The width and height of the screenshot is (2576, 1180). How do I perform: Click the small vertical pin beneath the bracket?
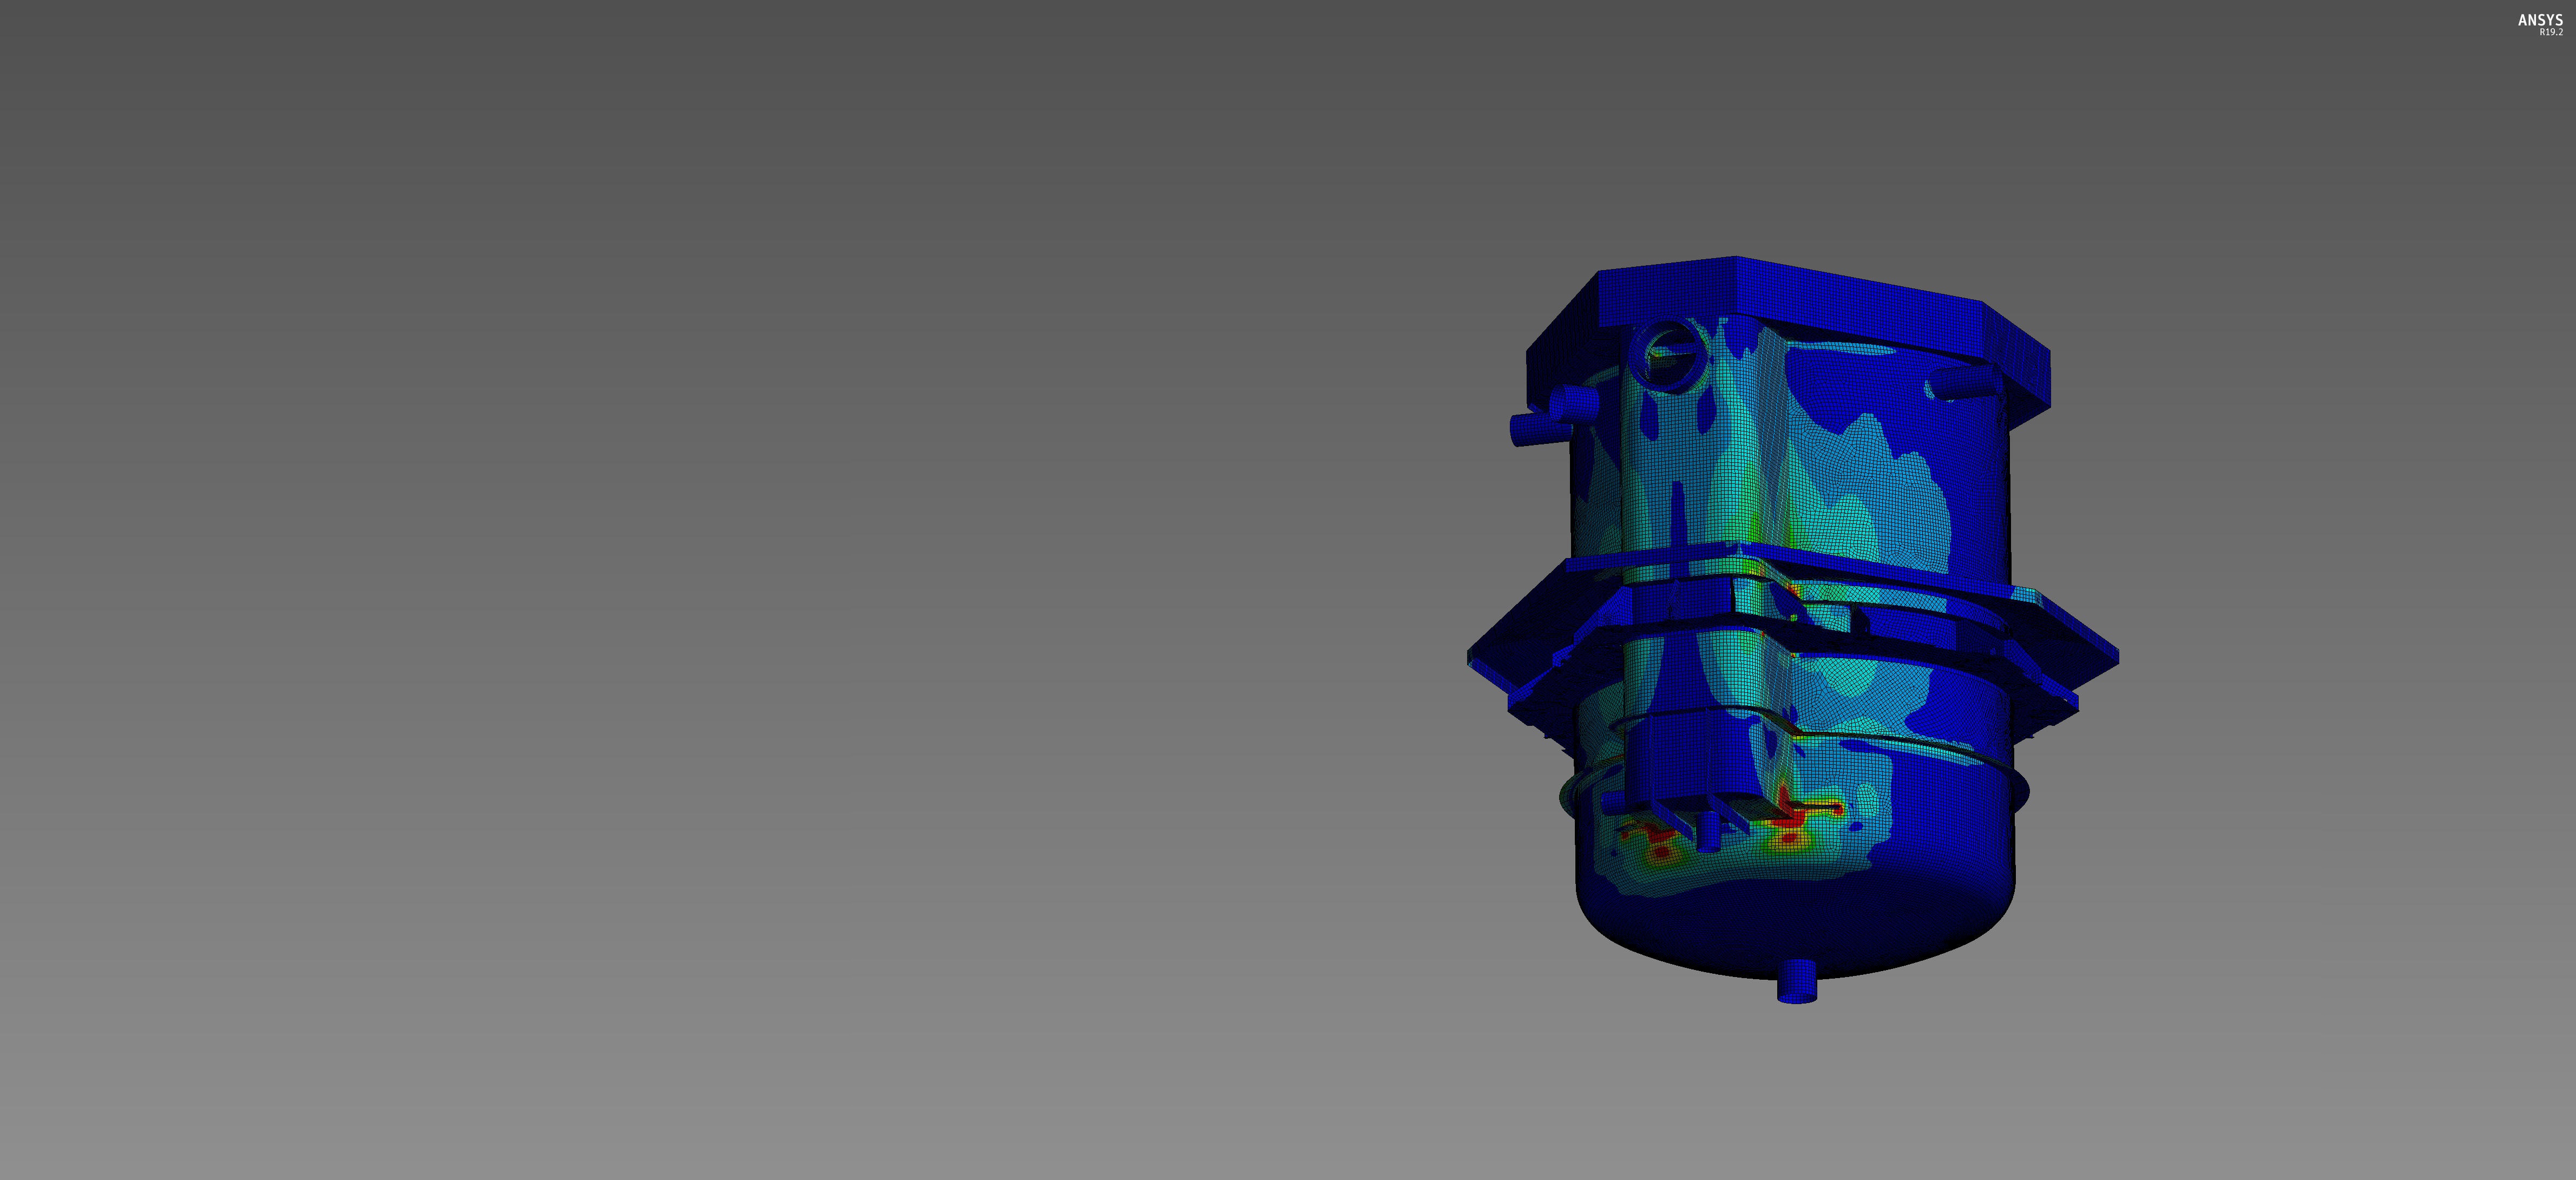[1708, 832]
